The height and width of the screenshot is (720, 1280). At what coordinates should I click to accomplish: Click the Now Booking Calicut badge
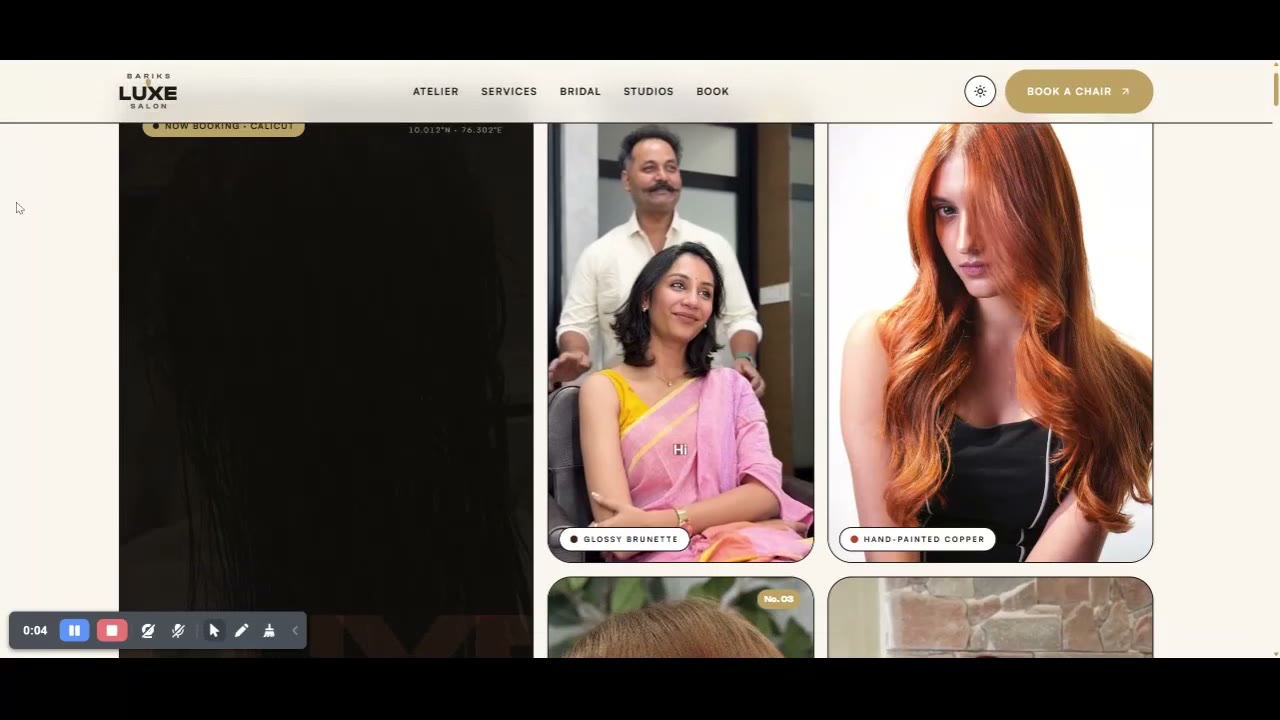(x=223, y=128)
